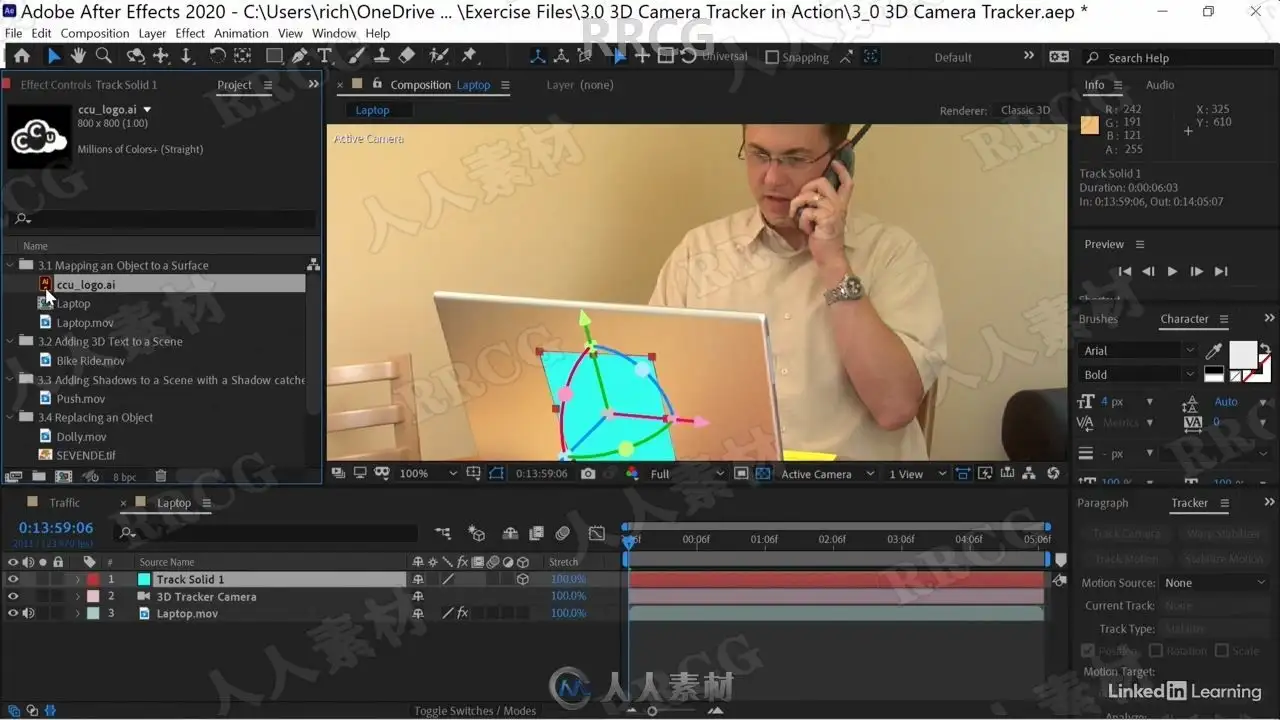
Task: Create a new folder in Project panel
Action: pos(39,477)
